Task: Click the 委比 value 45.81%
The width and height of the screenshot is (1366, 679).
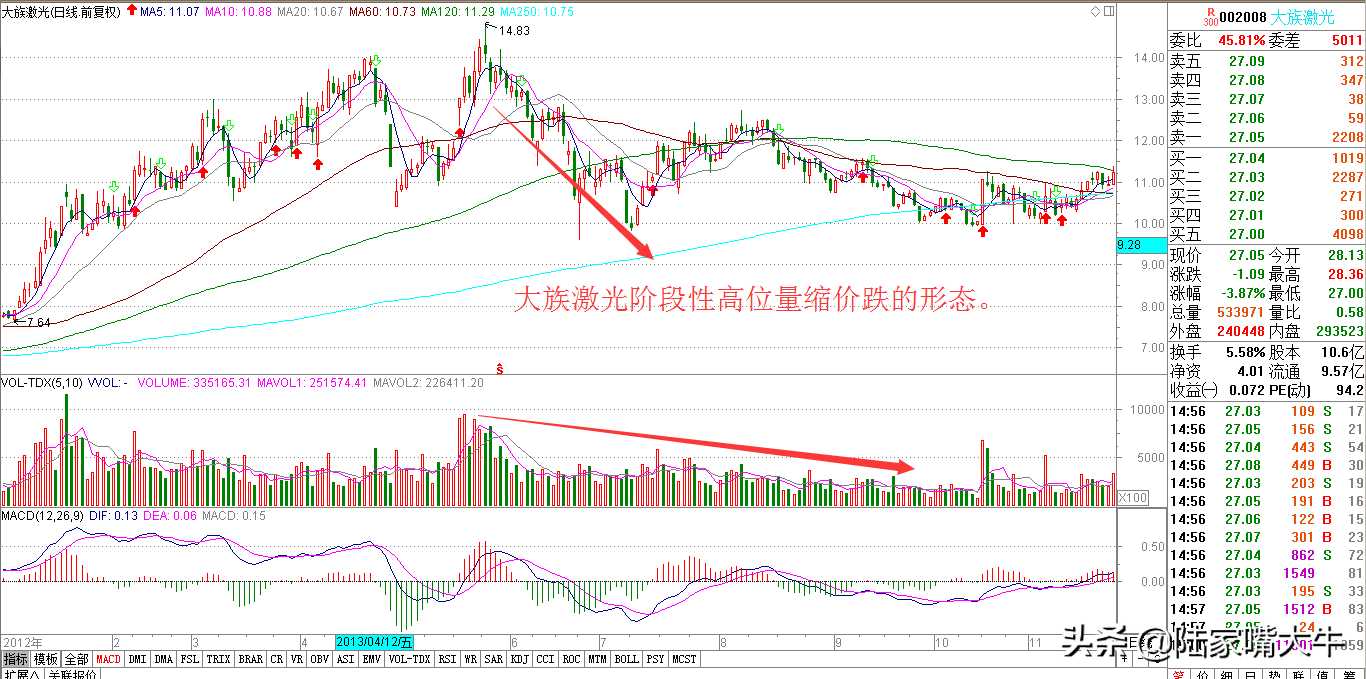Action: click(x=1241, y=41)
